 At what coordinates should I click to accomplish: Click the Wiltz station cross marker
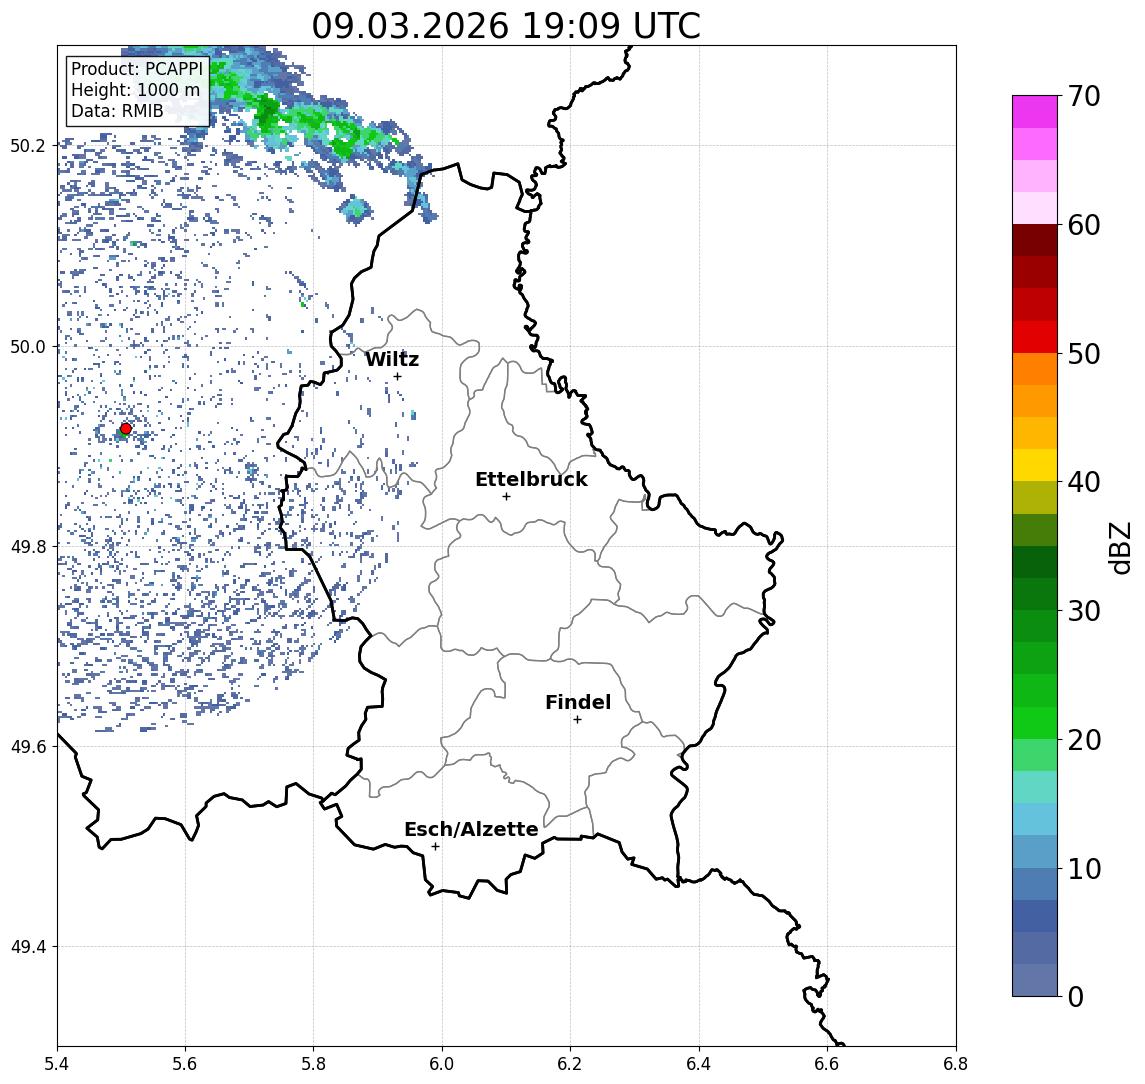(x=397, y=376)
